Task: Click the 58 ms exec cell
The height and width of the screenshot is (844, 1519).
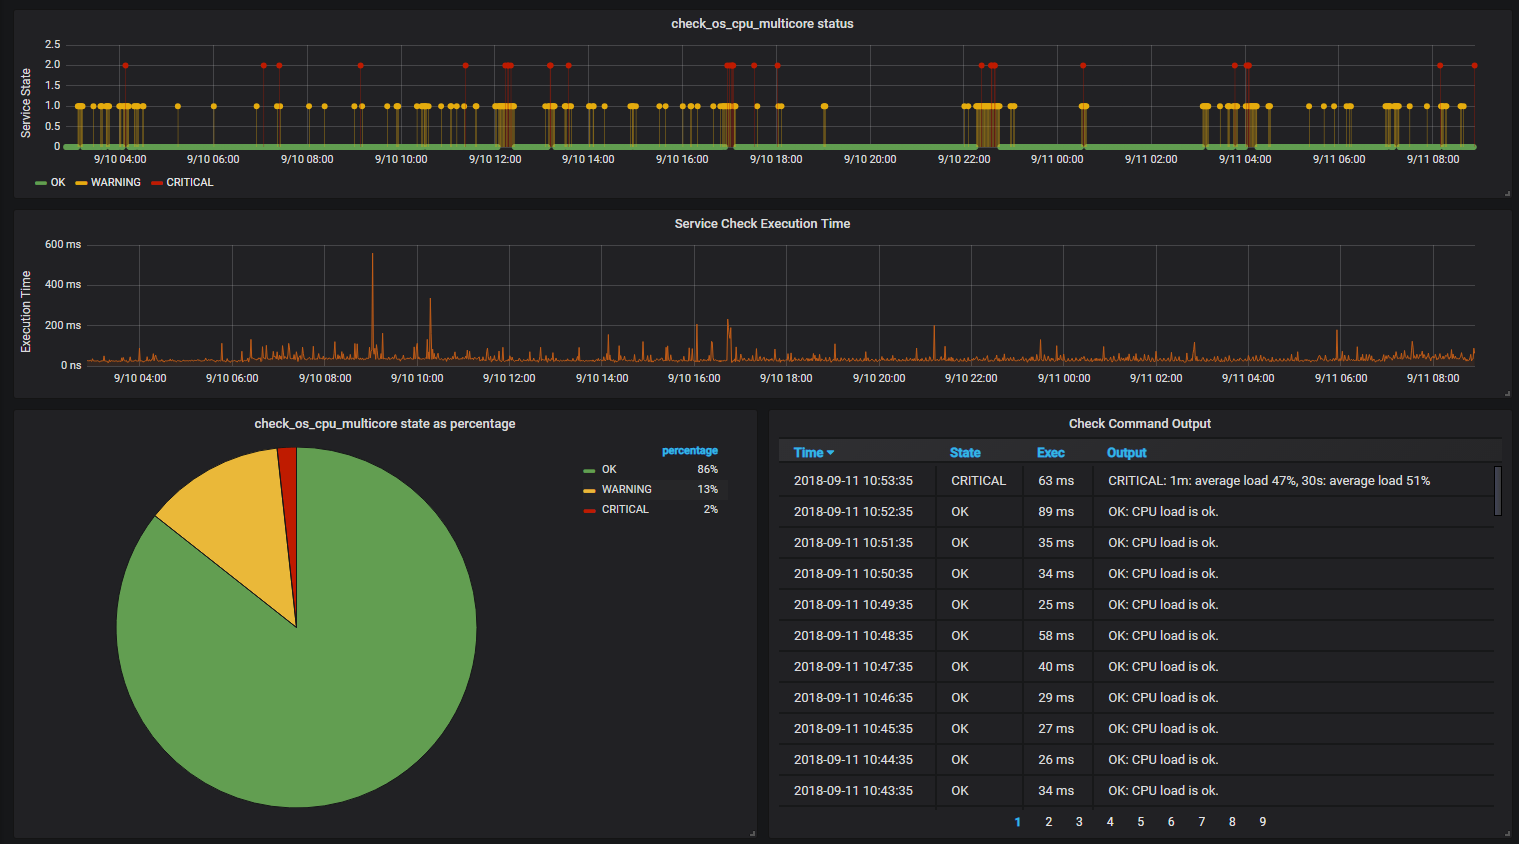Action: [x=1056, y=635]
